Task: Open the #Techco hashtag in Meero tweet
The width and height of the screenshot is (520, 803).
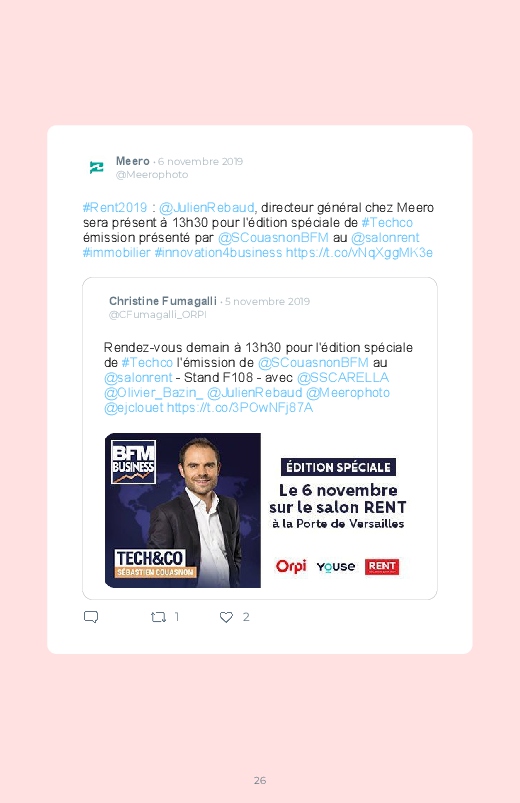Action: [387, 222]
